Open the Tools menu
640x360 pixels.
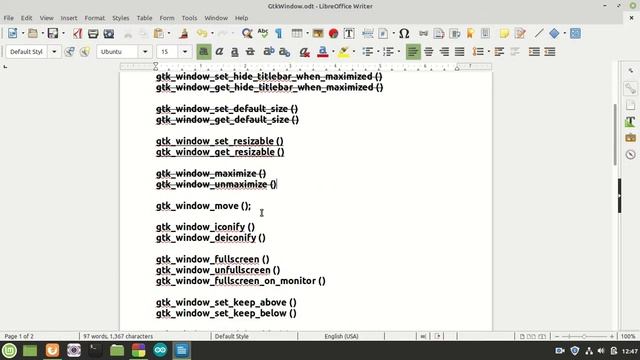189,18
